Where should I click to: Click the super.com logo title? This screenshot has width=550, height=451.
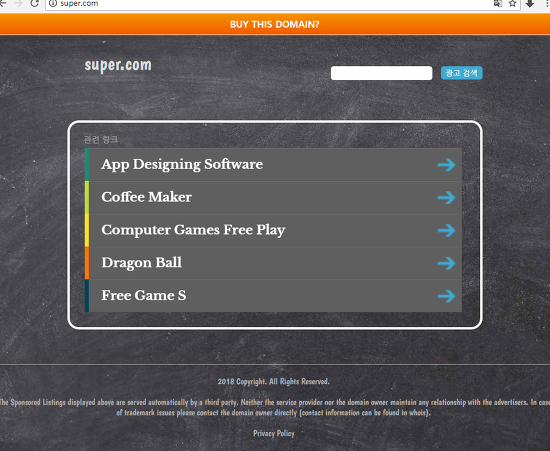pos(118,66)
